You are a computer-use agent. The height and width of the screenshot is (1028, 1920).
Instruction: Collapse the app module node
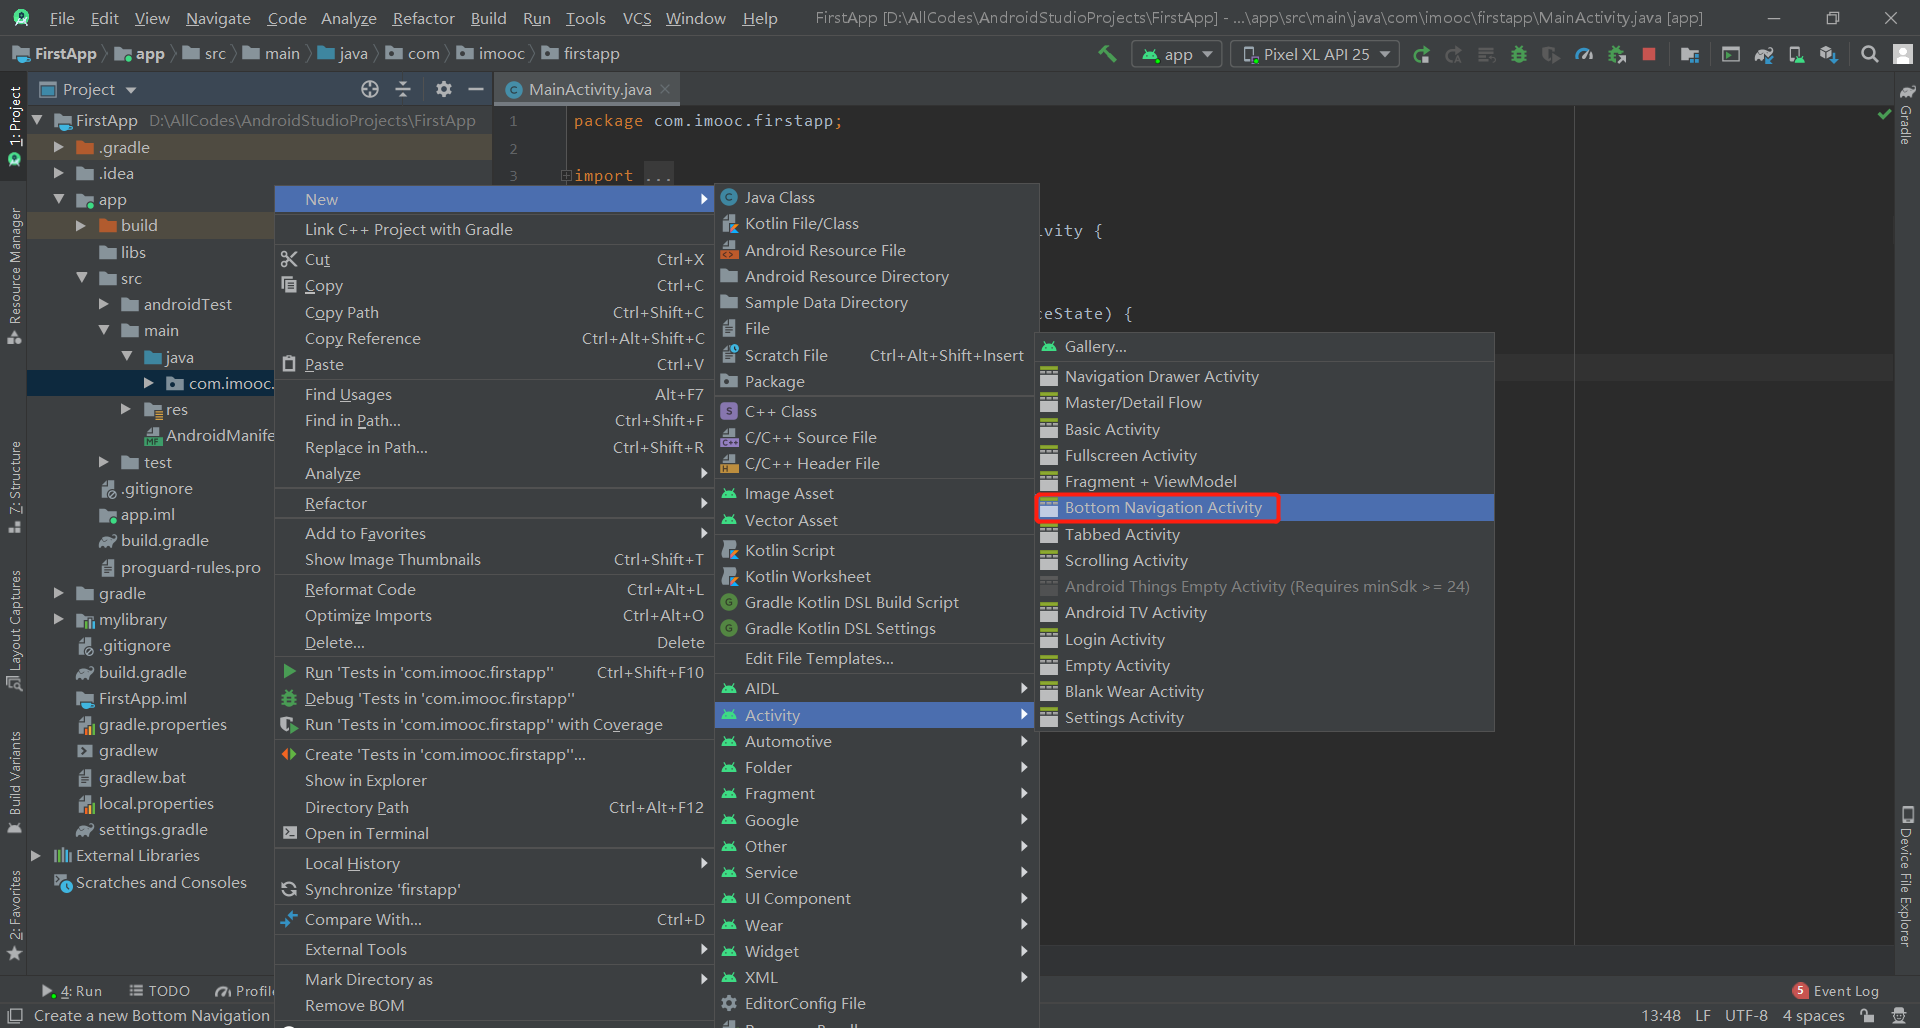click(59, 199)
